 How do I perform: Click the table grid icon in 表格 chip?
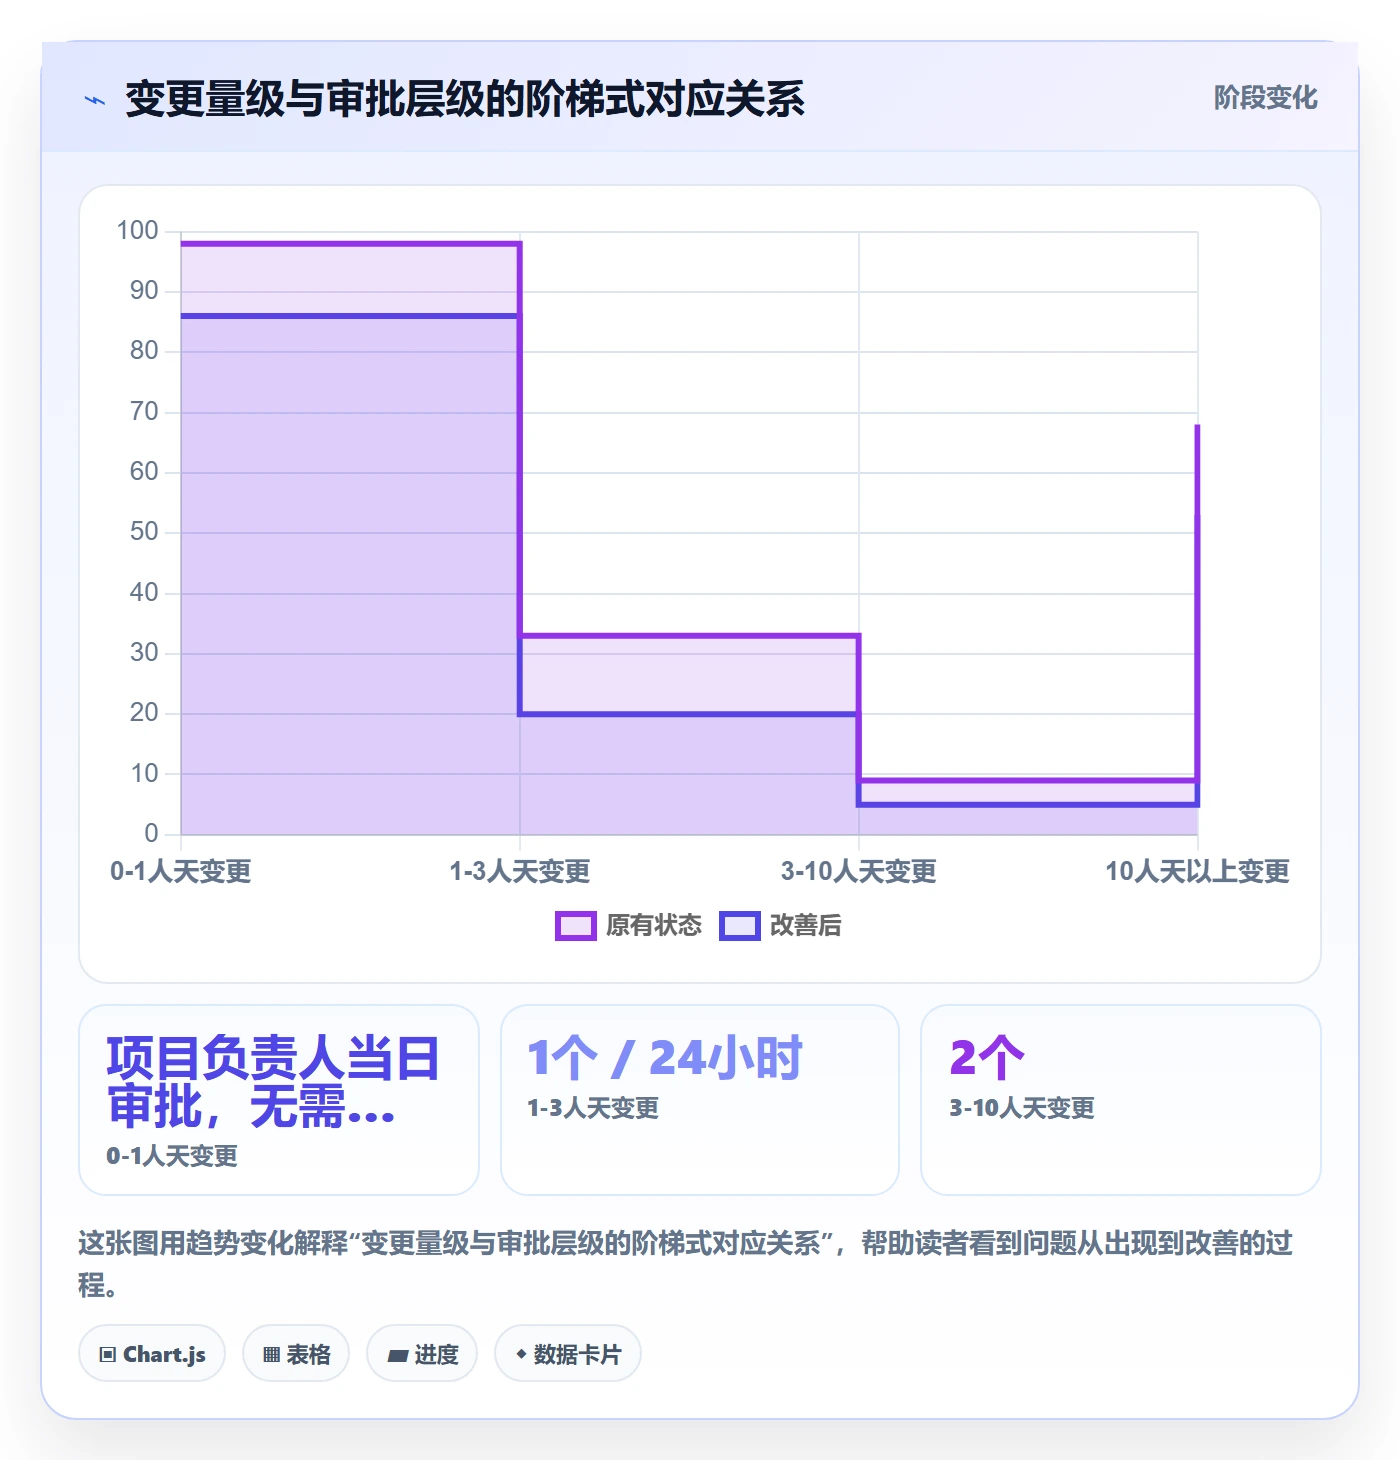coord(271,1355)
